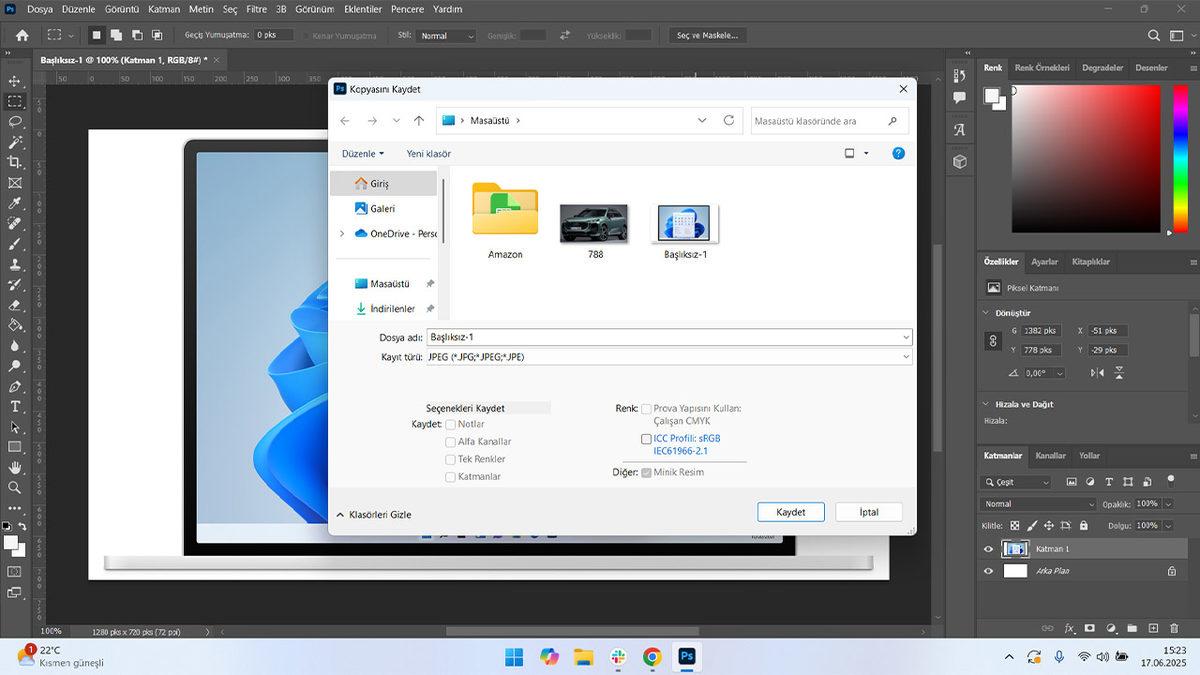Switch to the Kanallar tab
1200x675 pixels.
pos(1050,456)
